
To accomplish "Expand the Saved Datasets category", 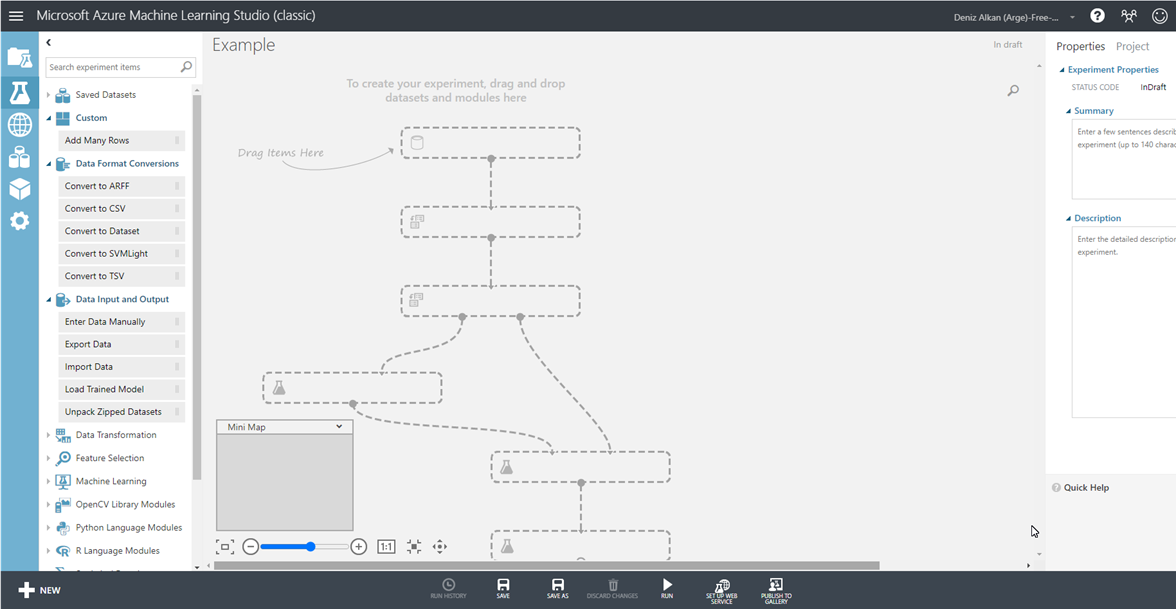I will (49, 95).
